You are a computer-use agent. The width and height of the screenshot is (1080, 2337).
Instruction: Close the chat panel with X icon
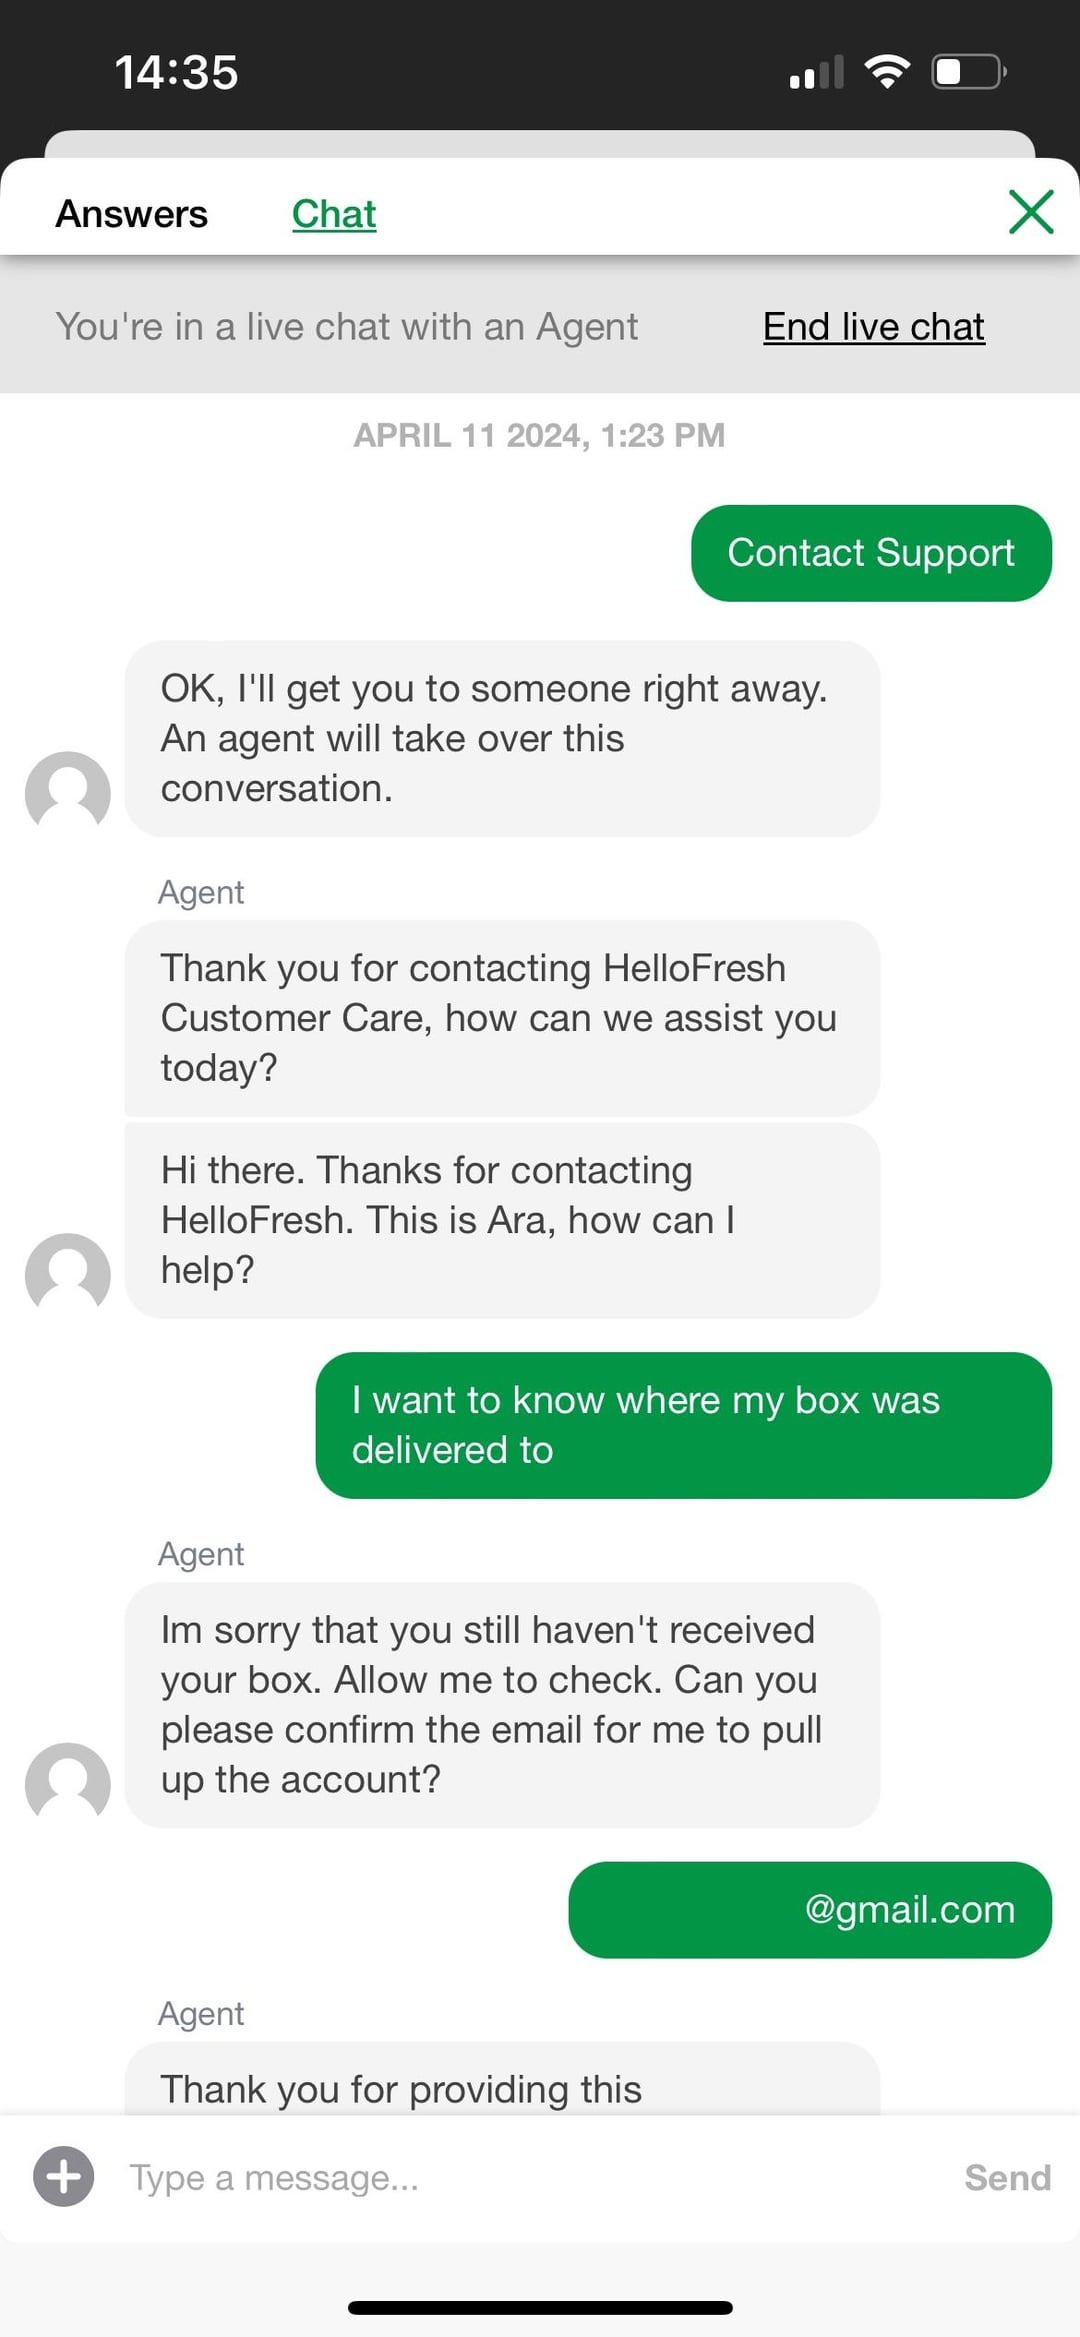click(x=1031, y=212)
